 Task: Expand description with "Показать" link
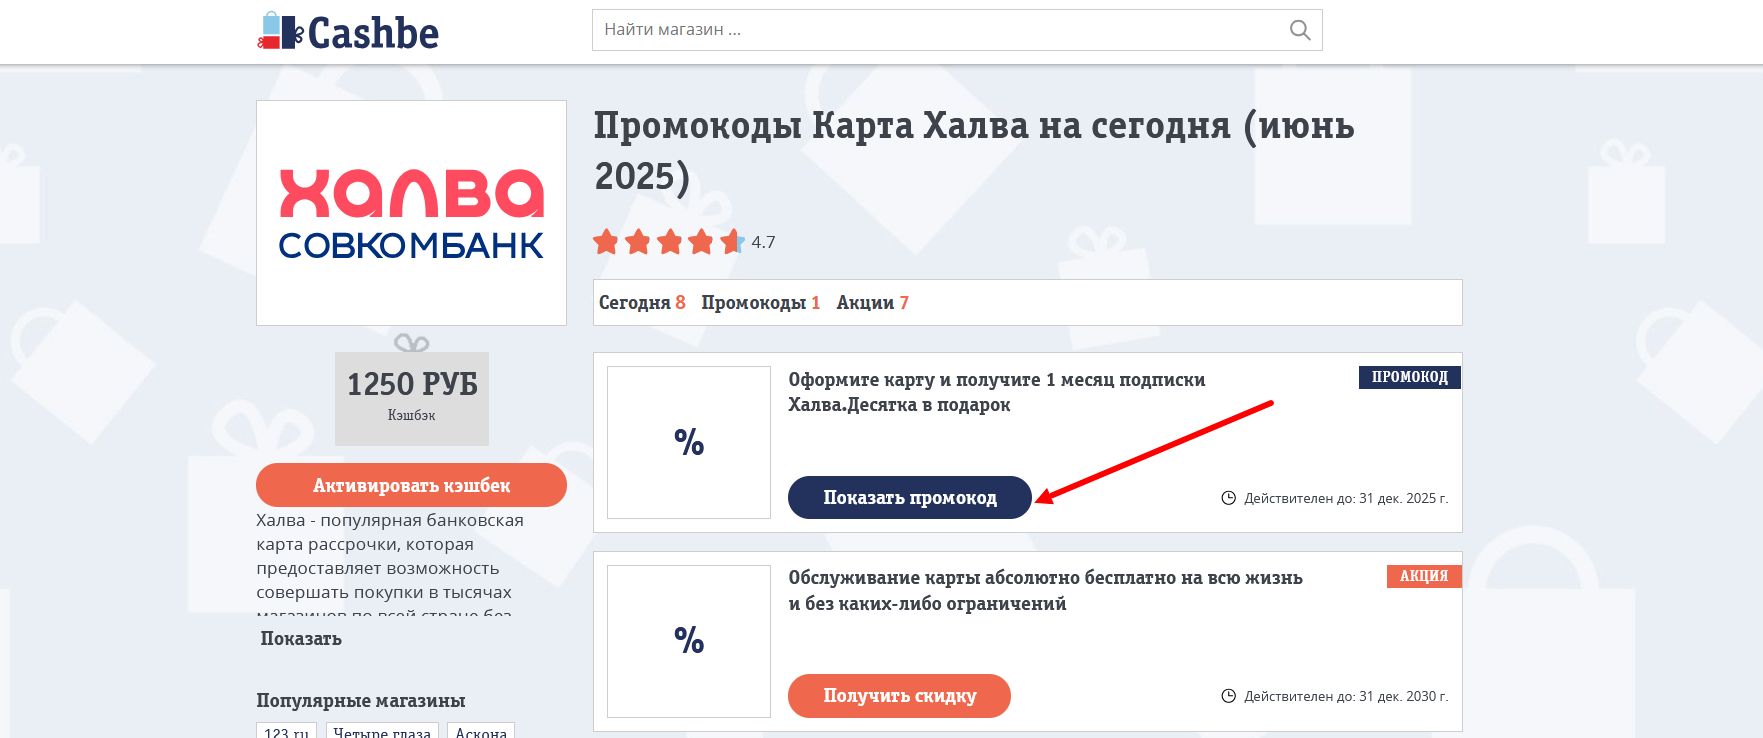(x=301, y=639)
